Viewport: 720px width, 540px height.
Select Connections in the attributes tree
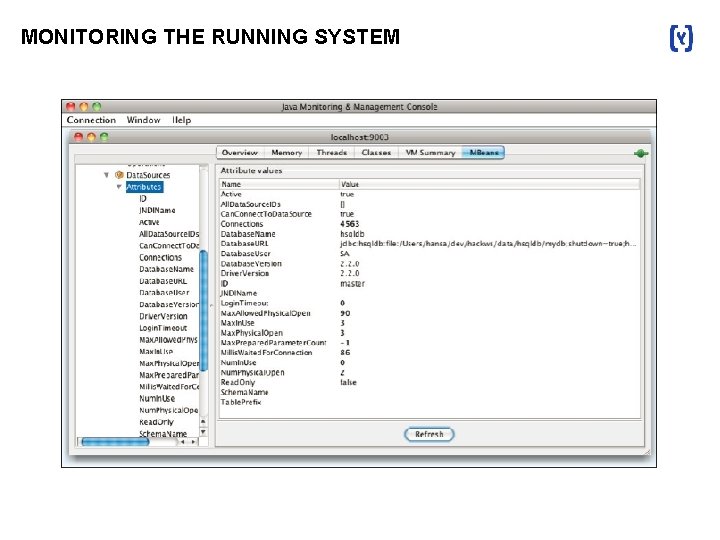point(160,258)
